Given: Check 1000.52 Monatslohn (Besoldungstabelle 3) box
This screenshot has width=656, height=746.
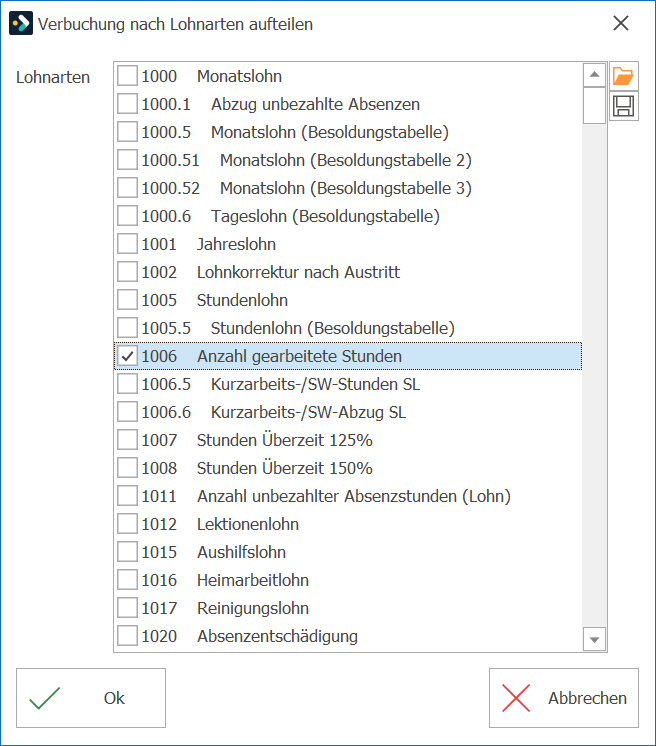Looking at the screenshot, I should tap(127, 188).
